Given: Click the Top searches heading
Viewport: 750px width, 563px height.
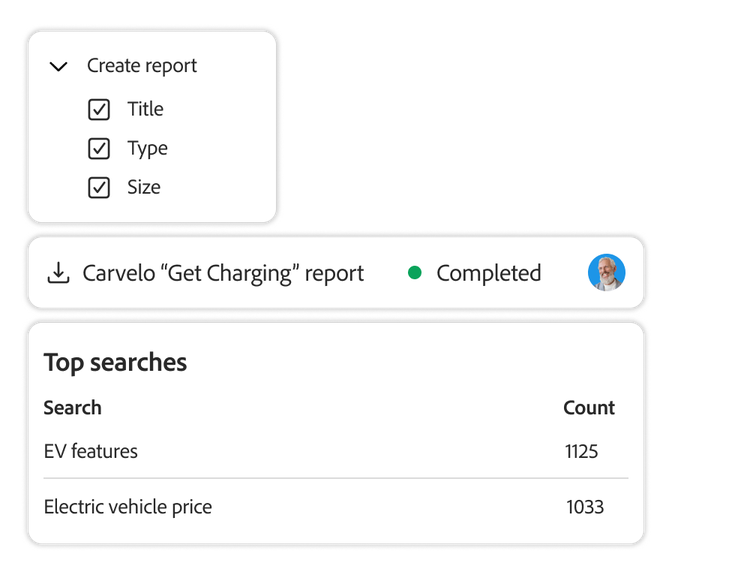Looking at the screenshot, I should tap(115, 362).
